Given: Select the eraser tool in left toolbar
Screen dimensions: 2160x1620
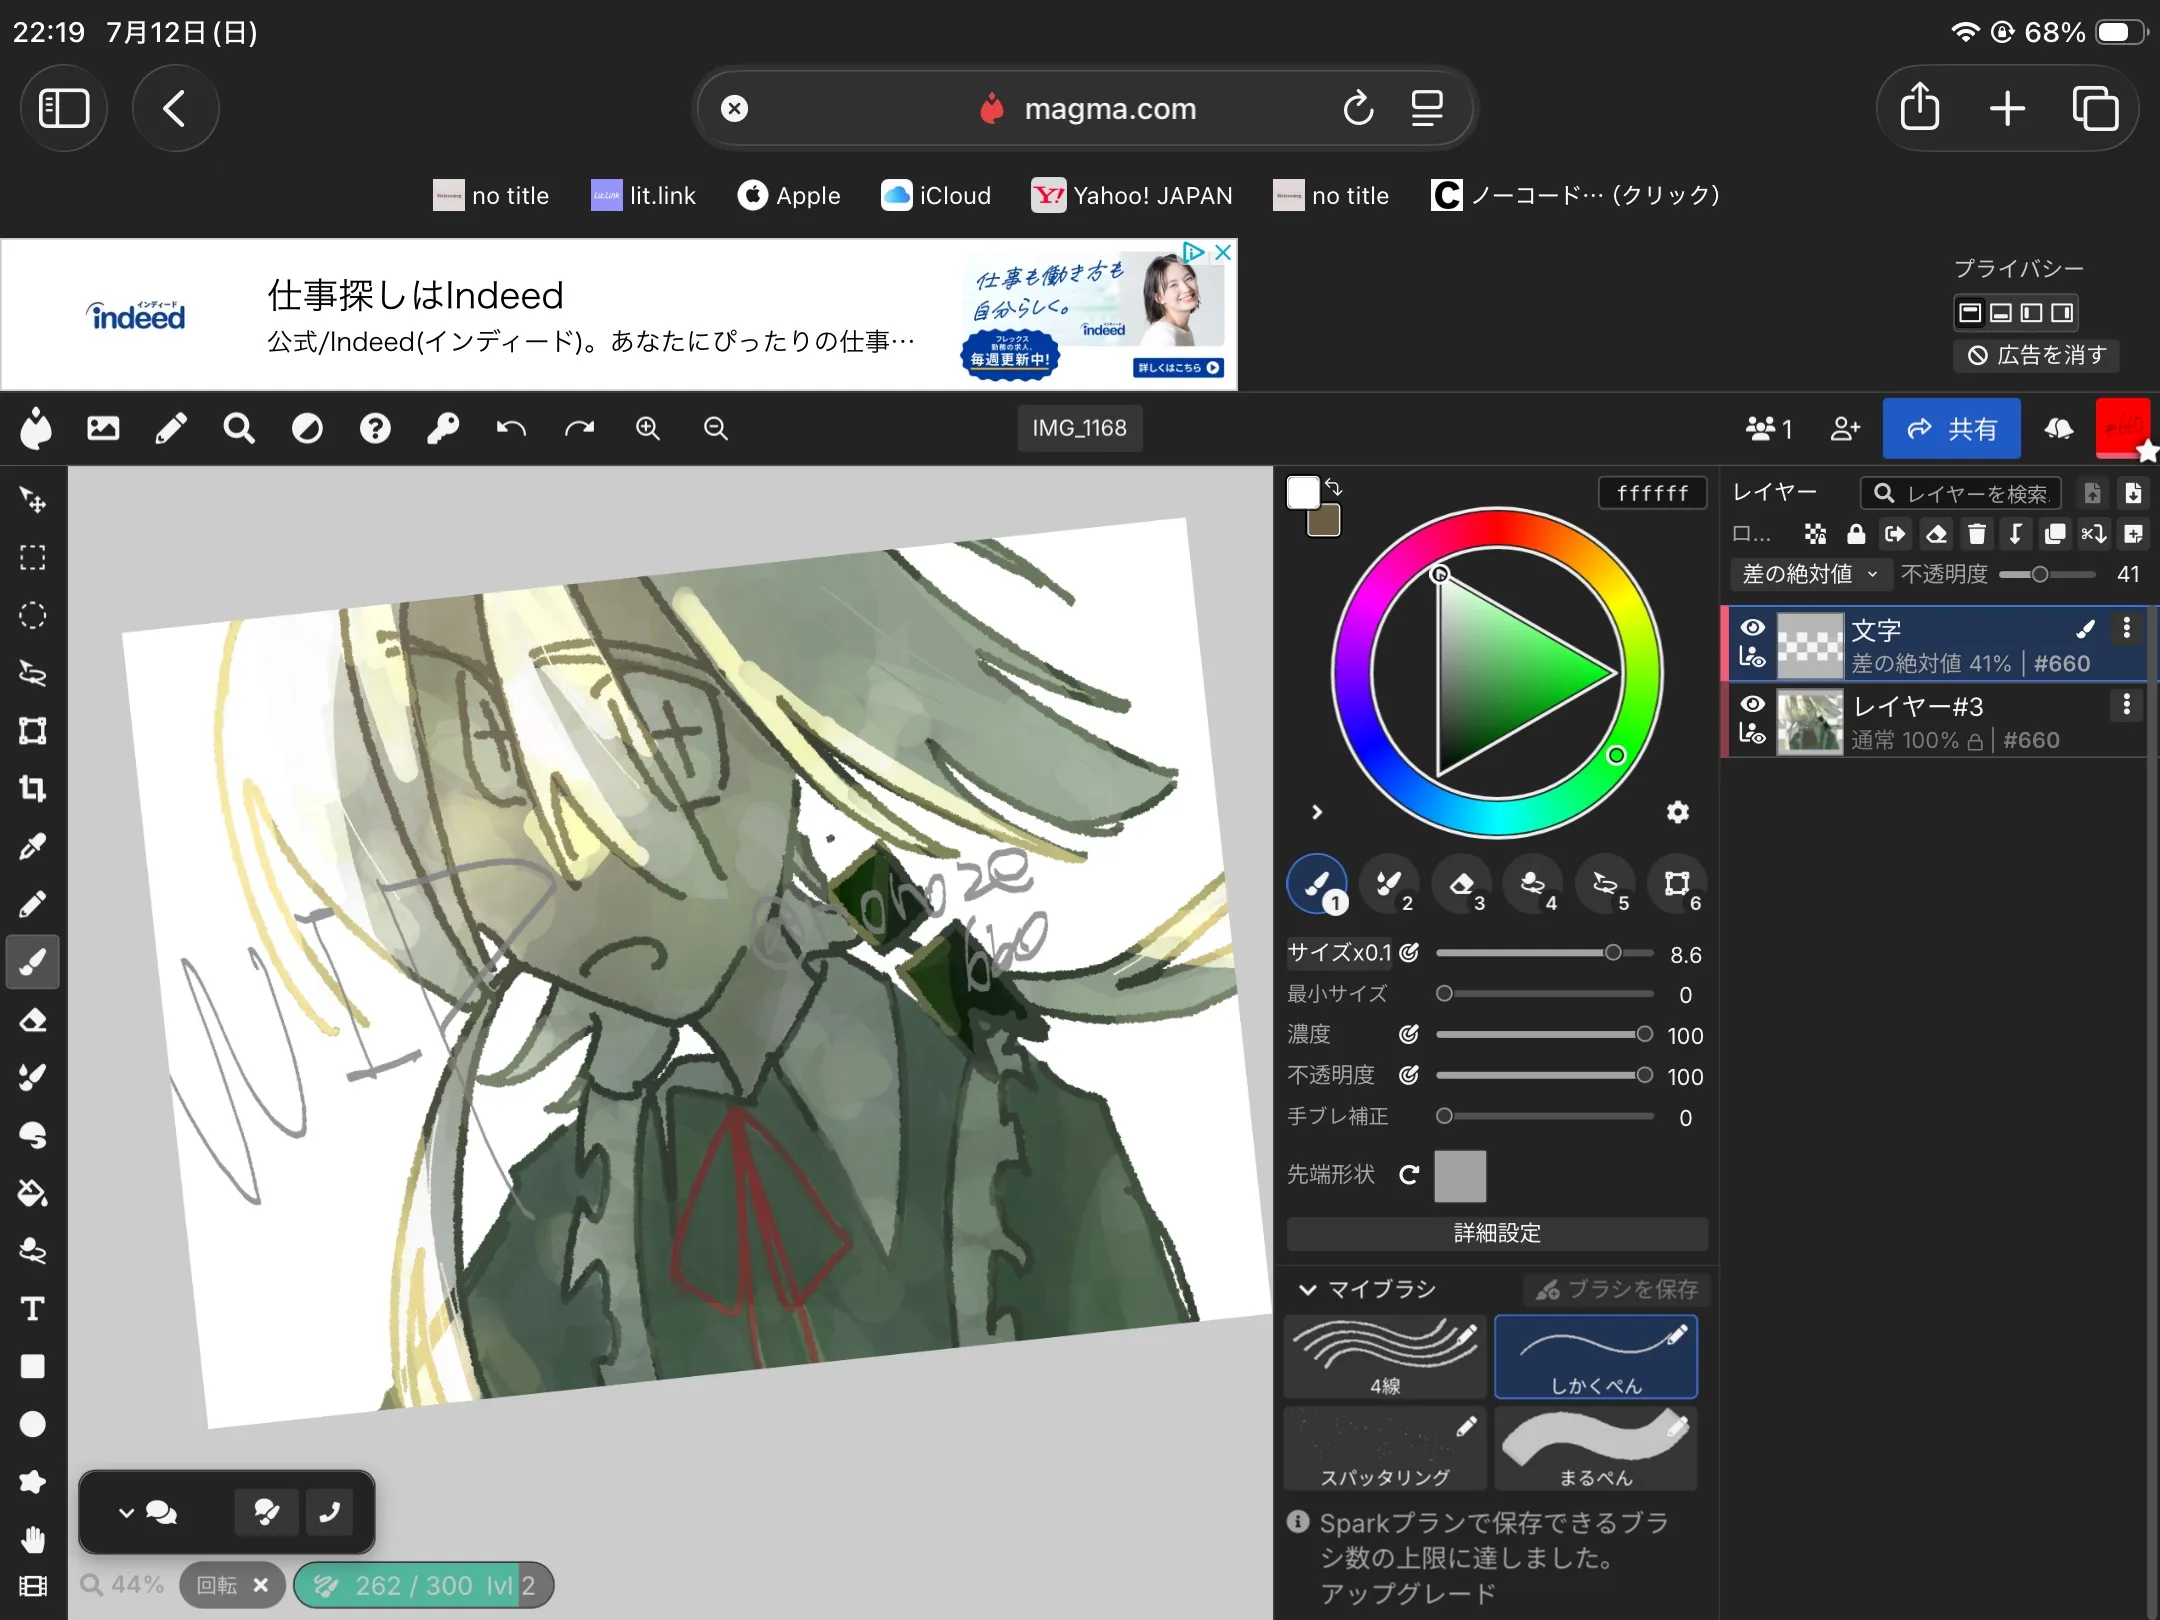Looking at the screenshot, I should [x=33, y=1020].
